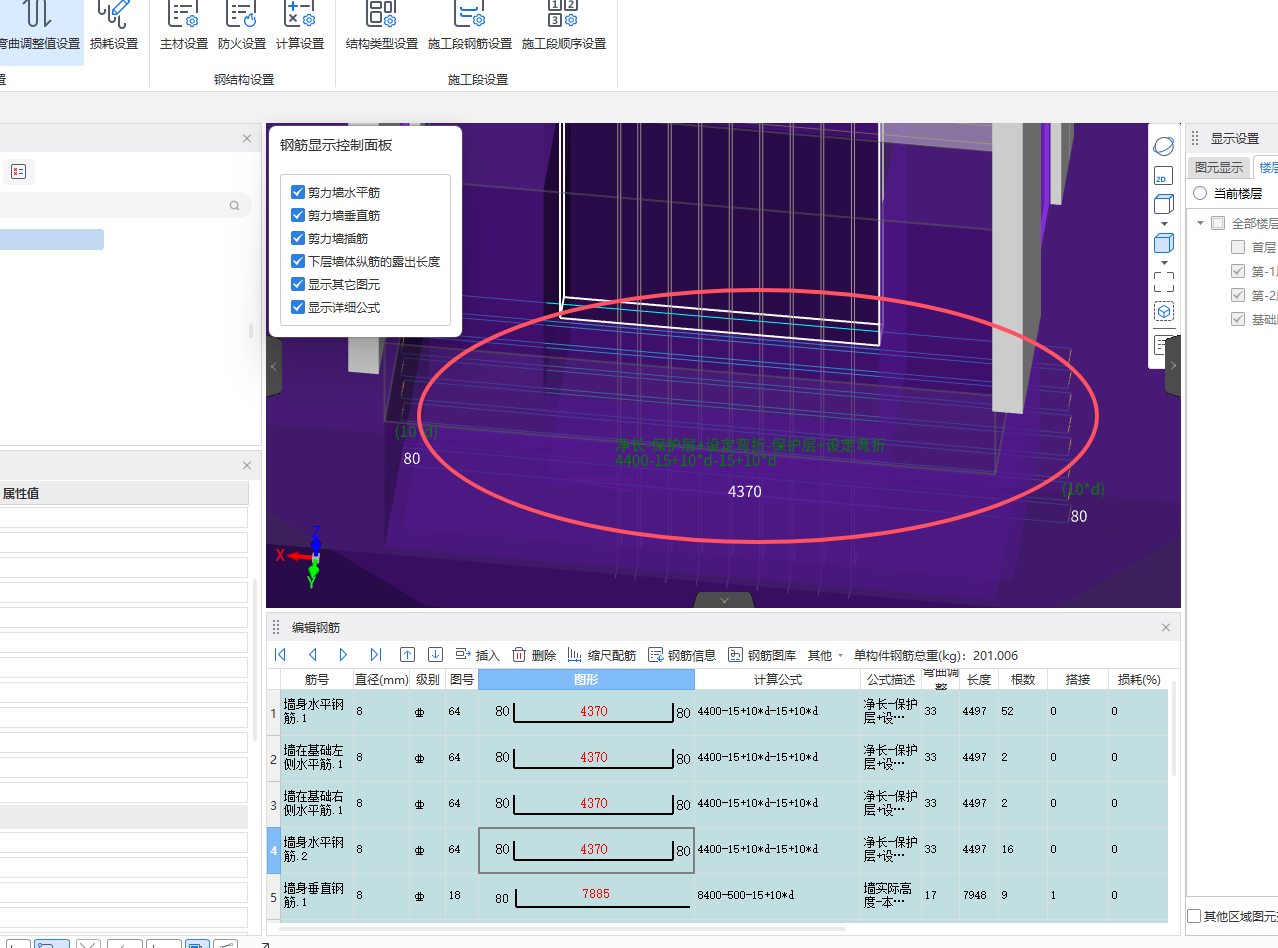
Task: Move selected rebar row down
Action: tap(435, 655)
